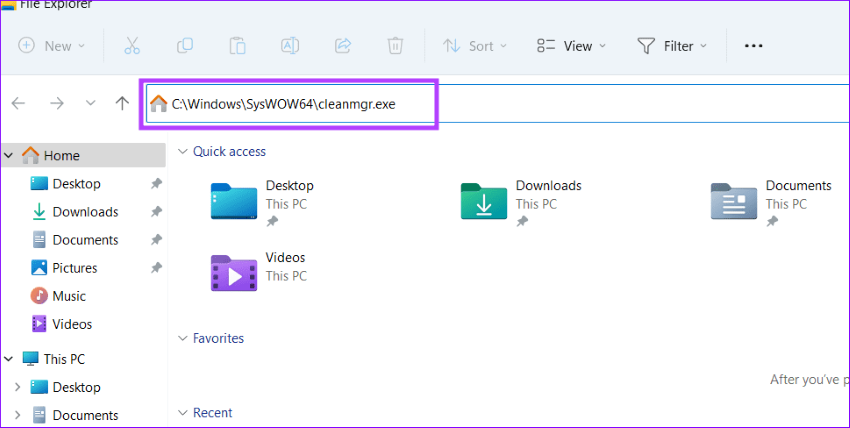Collapse the Favorites section
This screenshot has width=850, height=428.
(x=183, y=339)
